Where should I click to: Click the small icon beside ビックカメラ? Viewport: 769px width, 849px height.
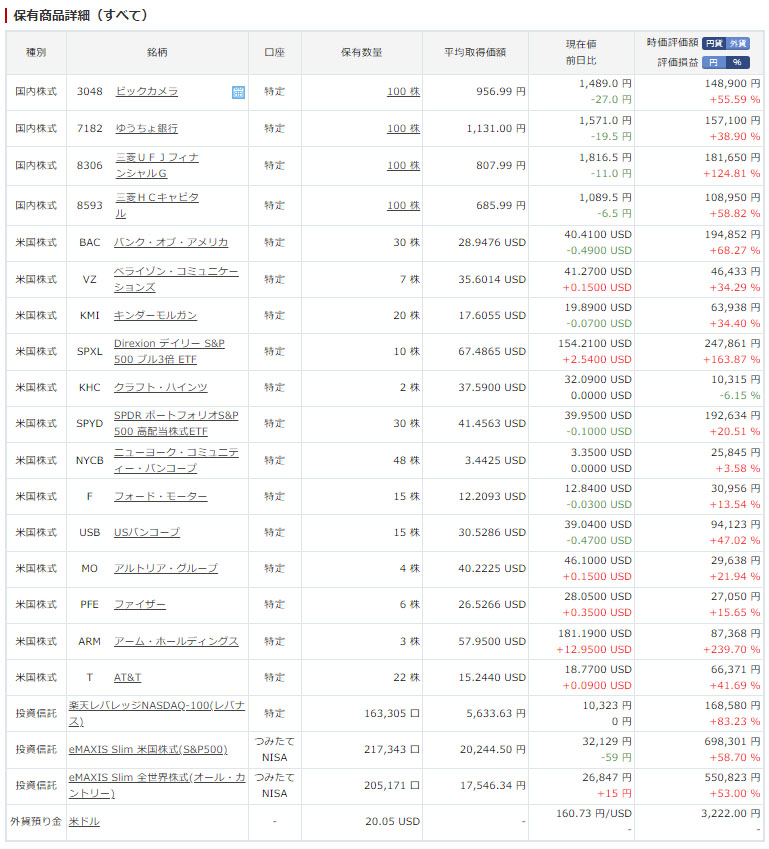pyautogui.click(x=238, y=92)
